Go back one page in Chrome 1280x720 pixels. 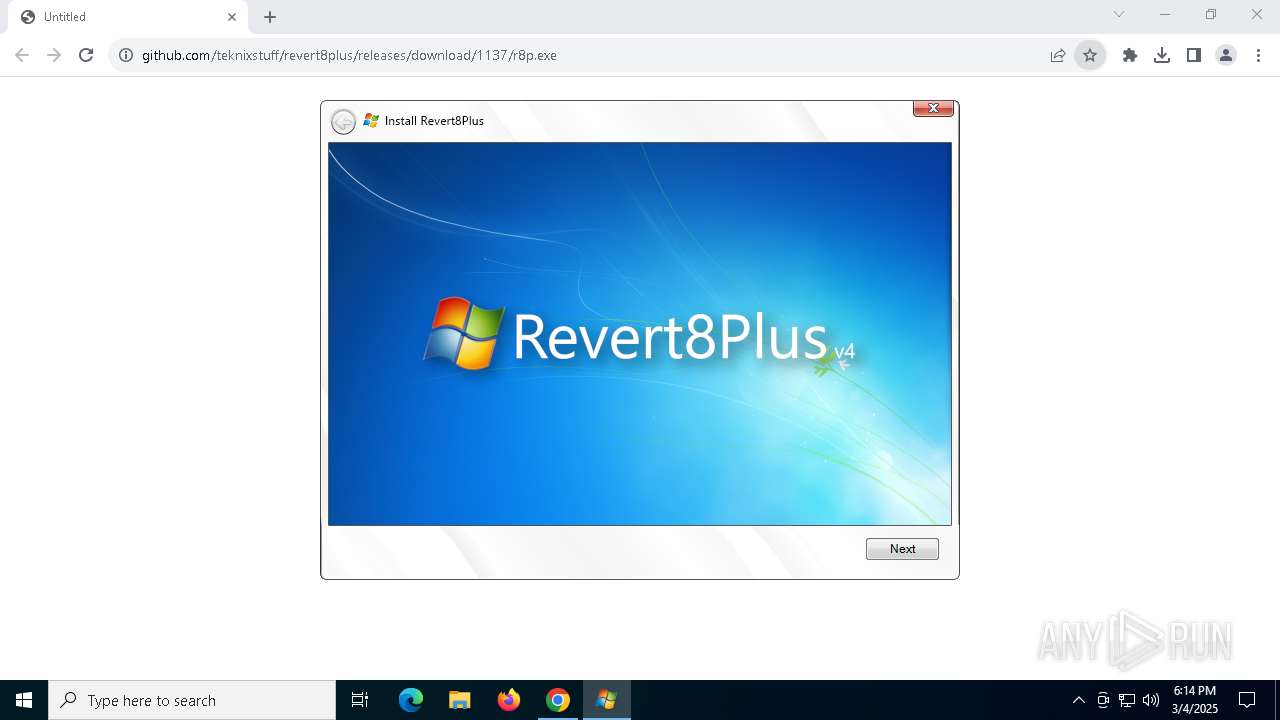click(x=22, y=55)
